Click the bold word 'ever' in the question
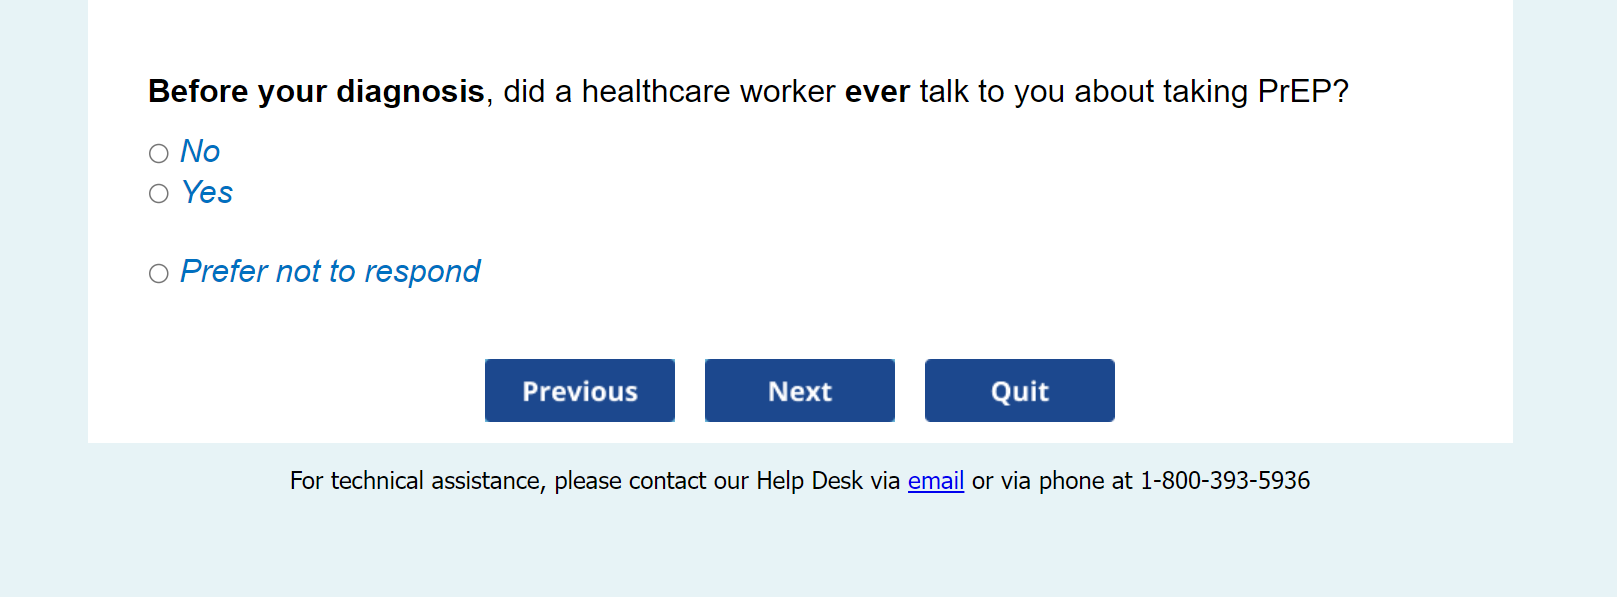Screen dimensions: 1617x597 tap(877, 91)
